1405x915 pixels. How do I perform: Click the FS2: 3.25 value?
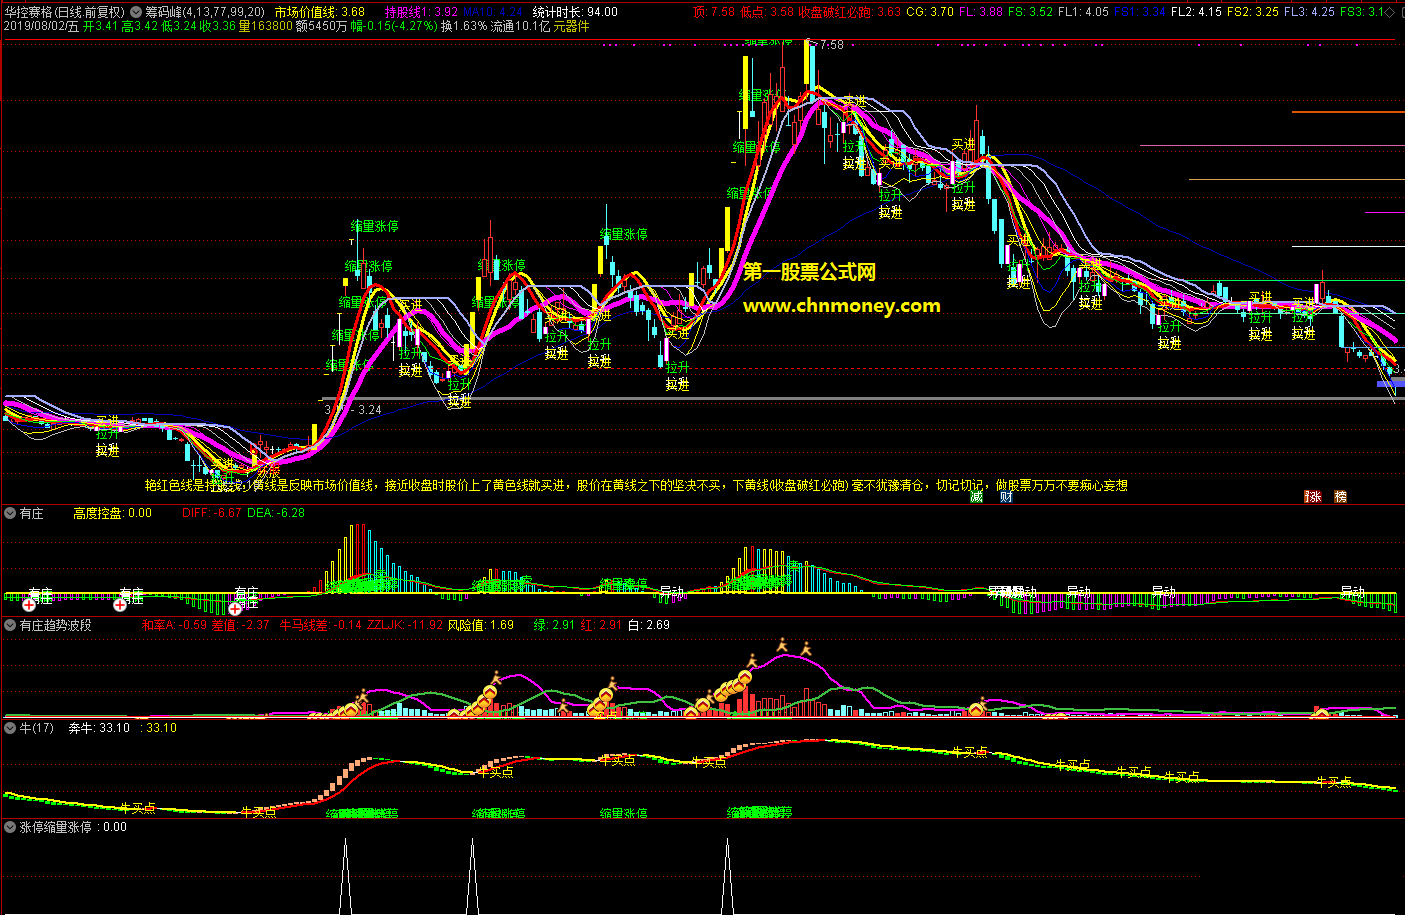[x=1253, y=12]
